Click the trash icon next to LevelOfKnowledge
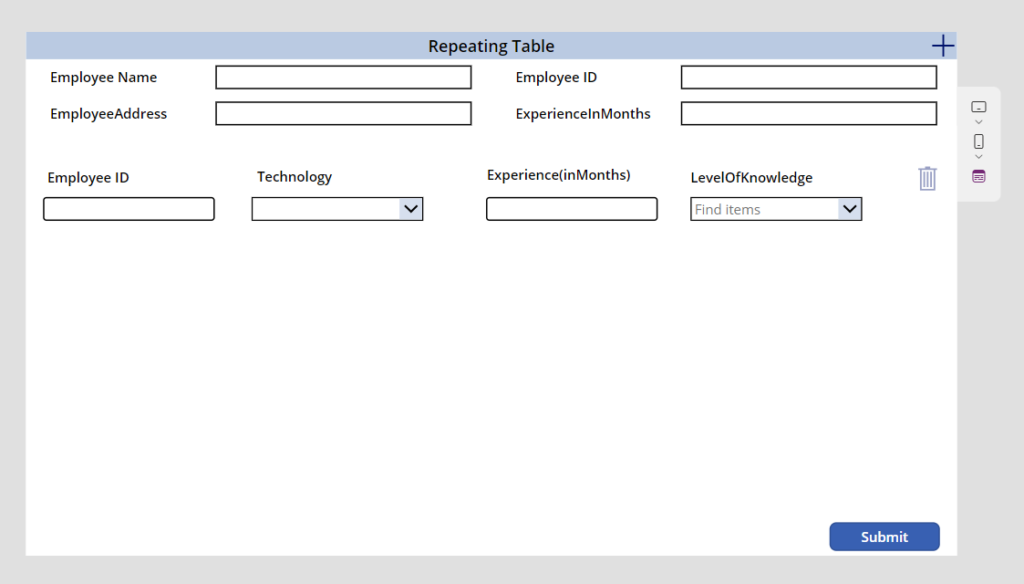 click(x=927, y=177)
